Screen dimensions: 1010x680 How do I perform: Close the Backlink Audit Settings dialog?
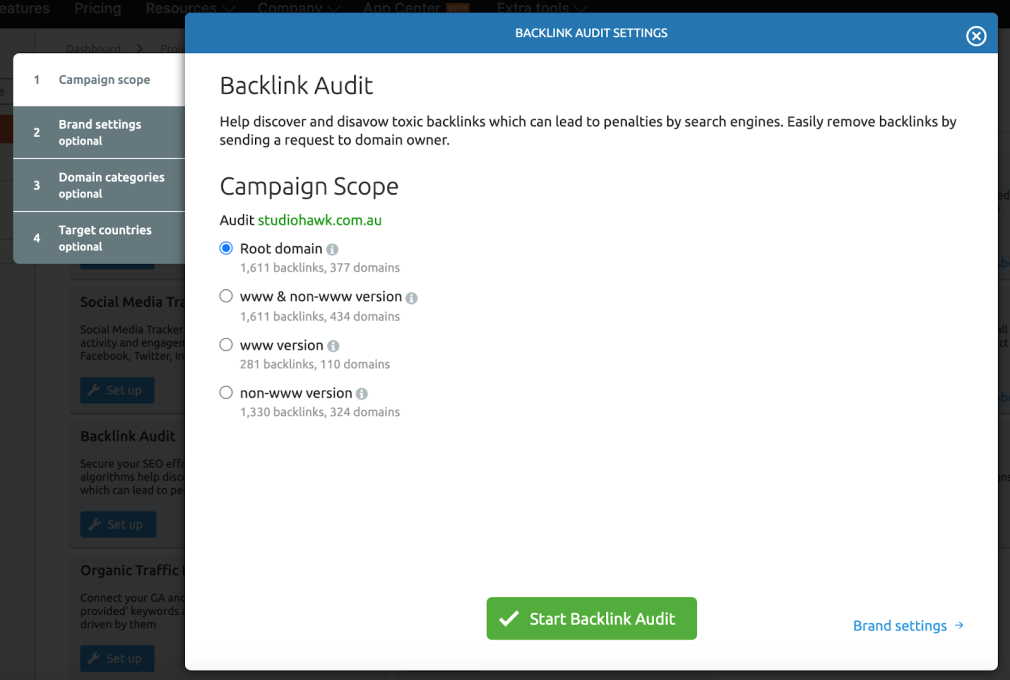tap(976, 36)
